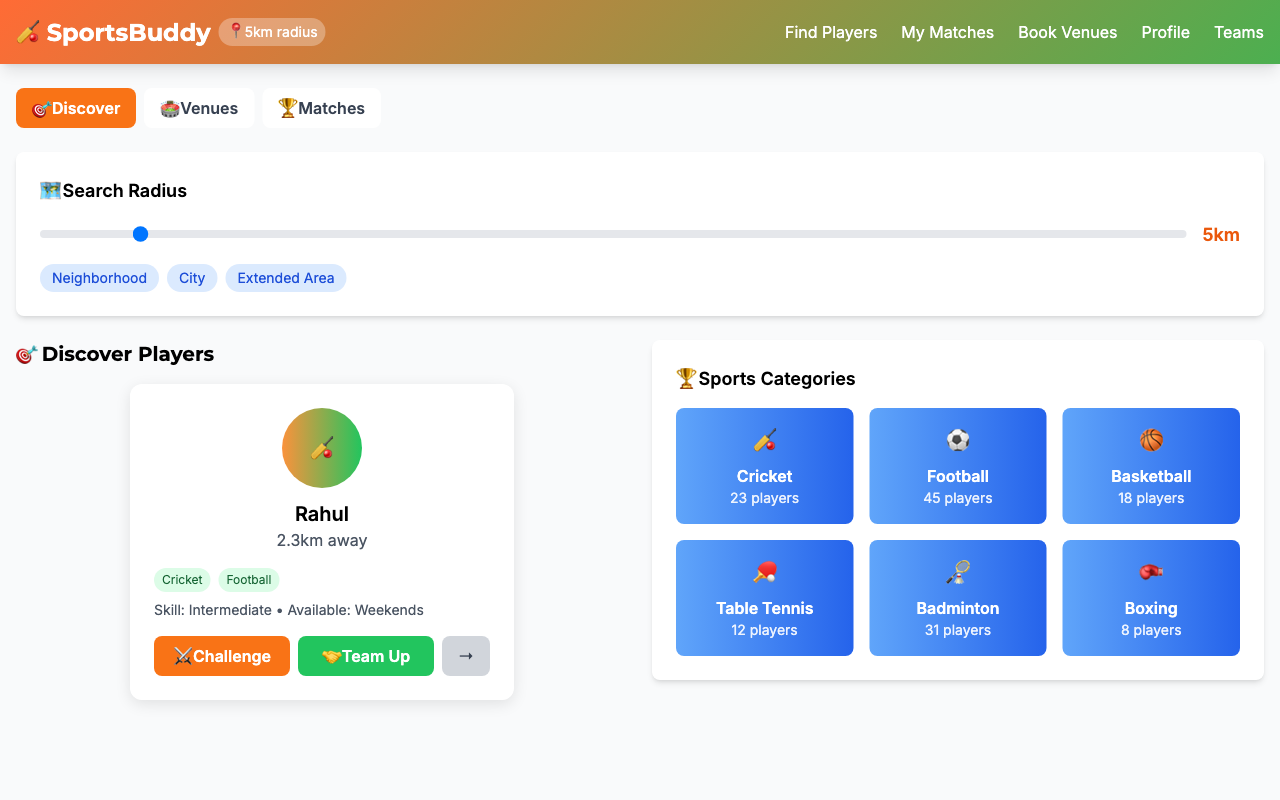1280x800 pixels.
Task: Click the arrow to see next player
Action: (x=465, y=656)
